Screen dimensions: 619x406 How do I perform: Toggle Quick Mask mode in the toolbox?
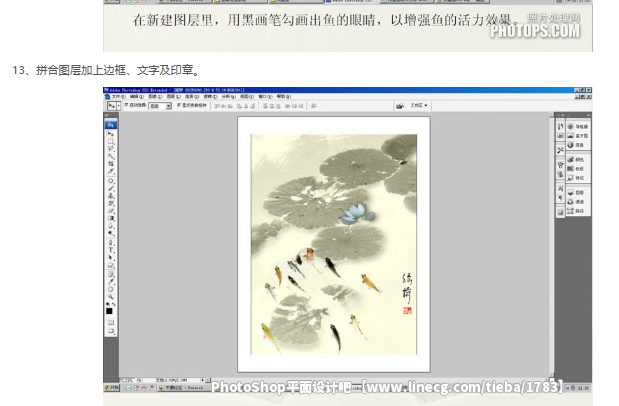click(x=111, y=322)
